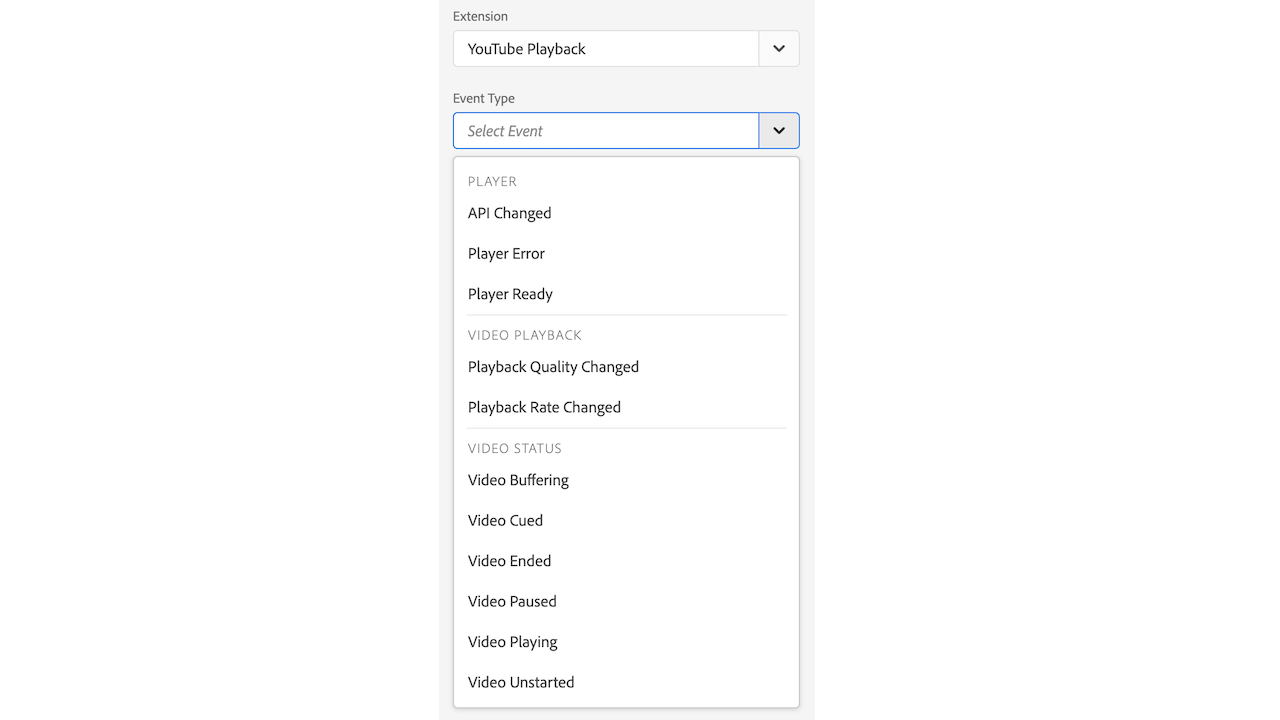This screenshot has height=720, width=1280.
Task: Select the Player Error event
Action: (506, 253)
